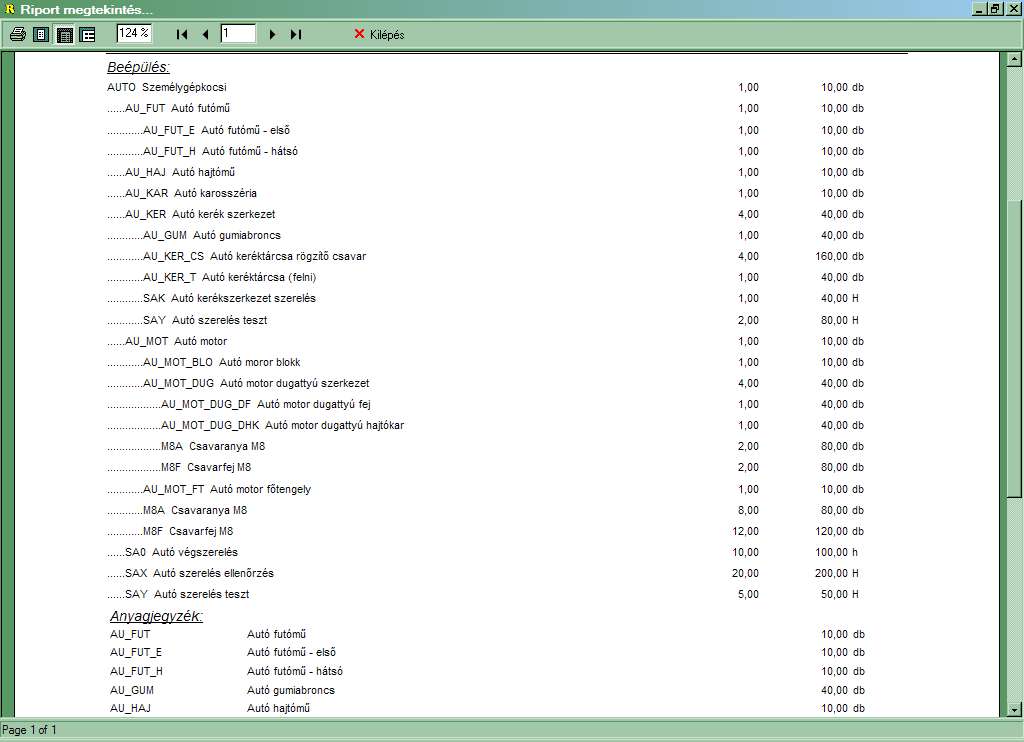Image resolution: width=1024 pixels, height=742 pixels.
Task: Select the AU_MOT_DUG_DF dugattyú fej row
Action: [486, 404]
